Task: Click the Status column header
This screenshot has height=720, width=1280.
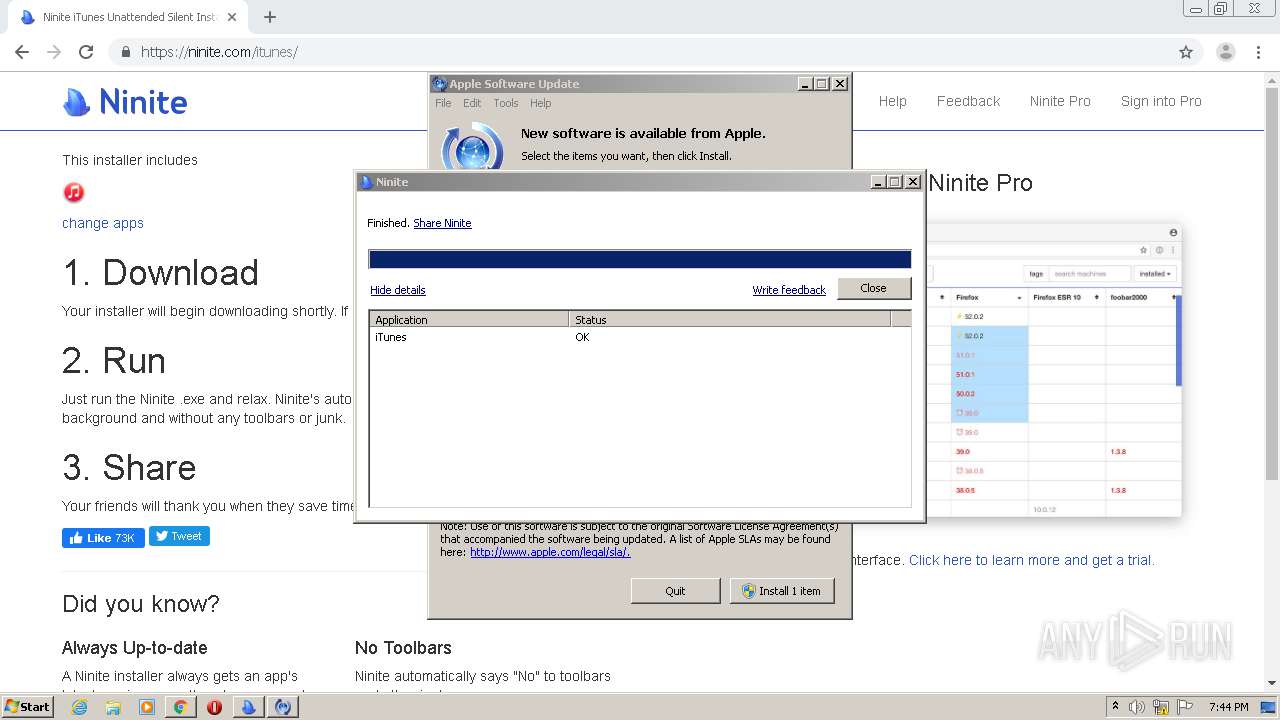Action: click(729, 320)
